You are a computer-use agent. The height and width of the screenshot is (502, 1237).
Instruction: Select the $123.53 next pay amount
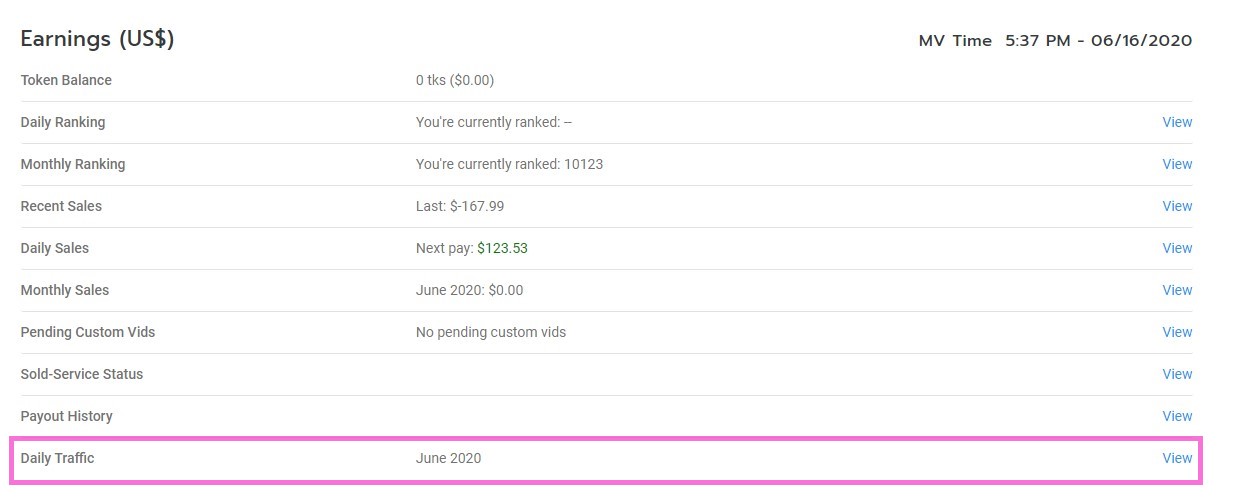[x=502, y=248]
